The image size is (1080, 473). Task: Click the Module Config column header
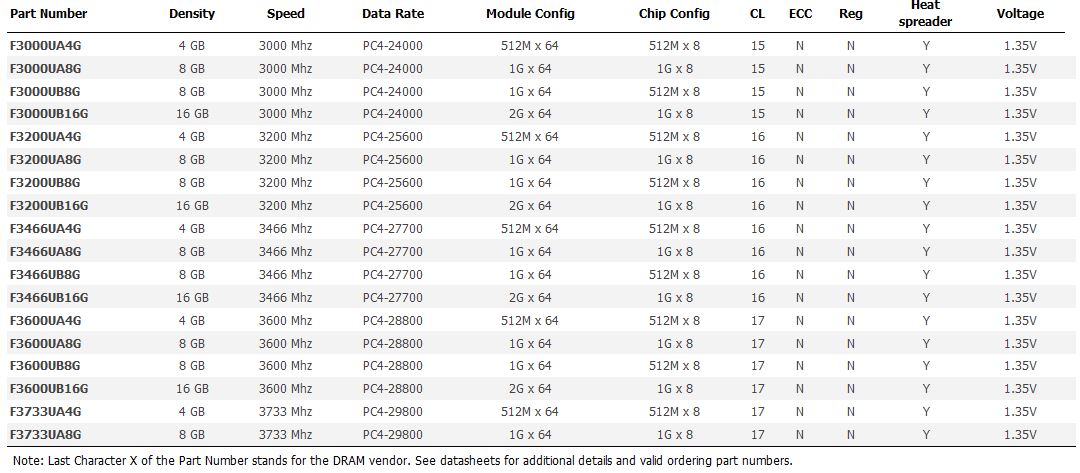530,14
